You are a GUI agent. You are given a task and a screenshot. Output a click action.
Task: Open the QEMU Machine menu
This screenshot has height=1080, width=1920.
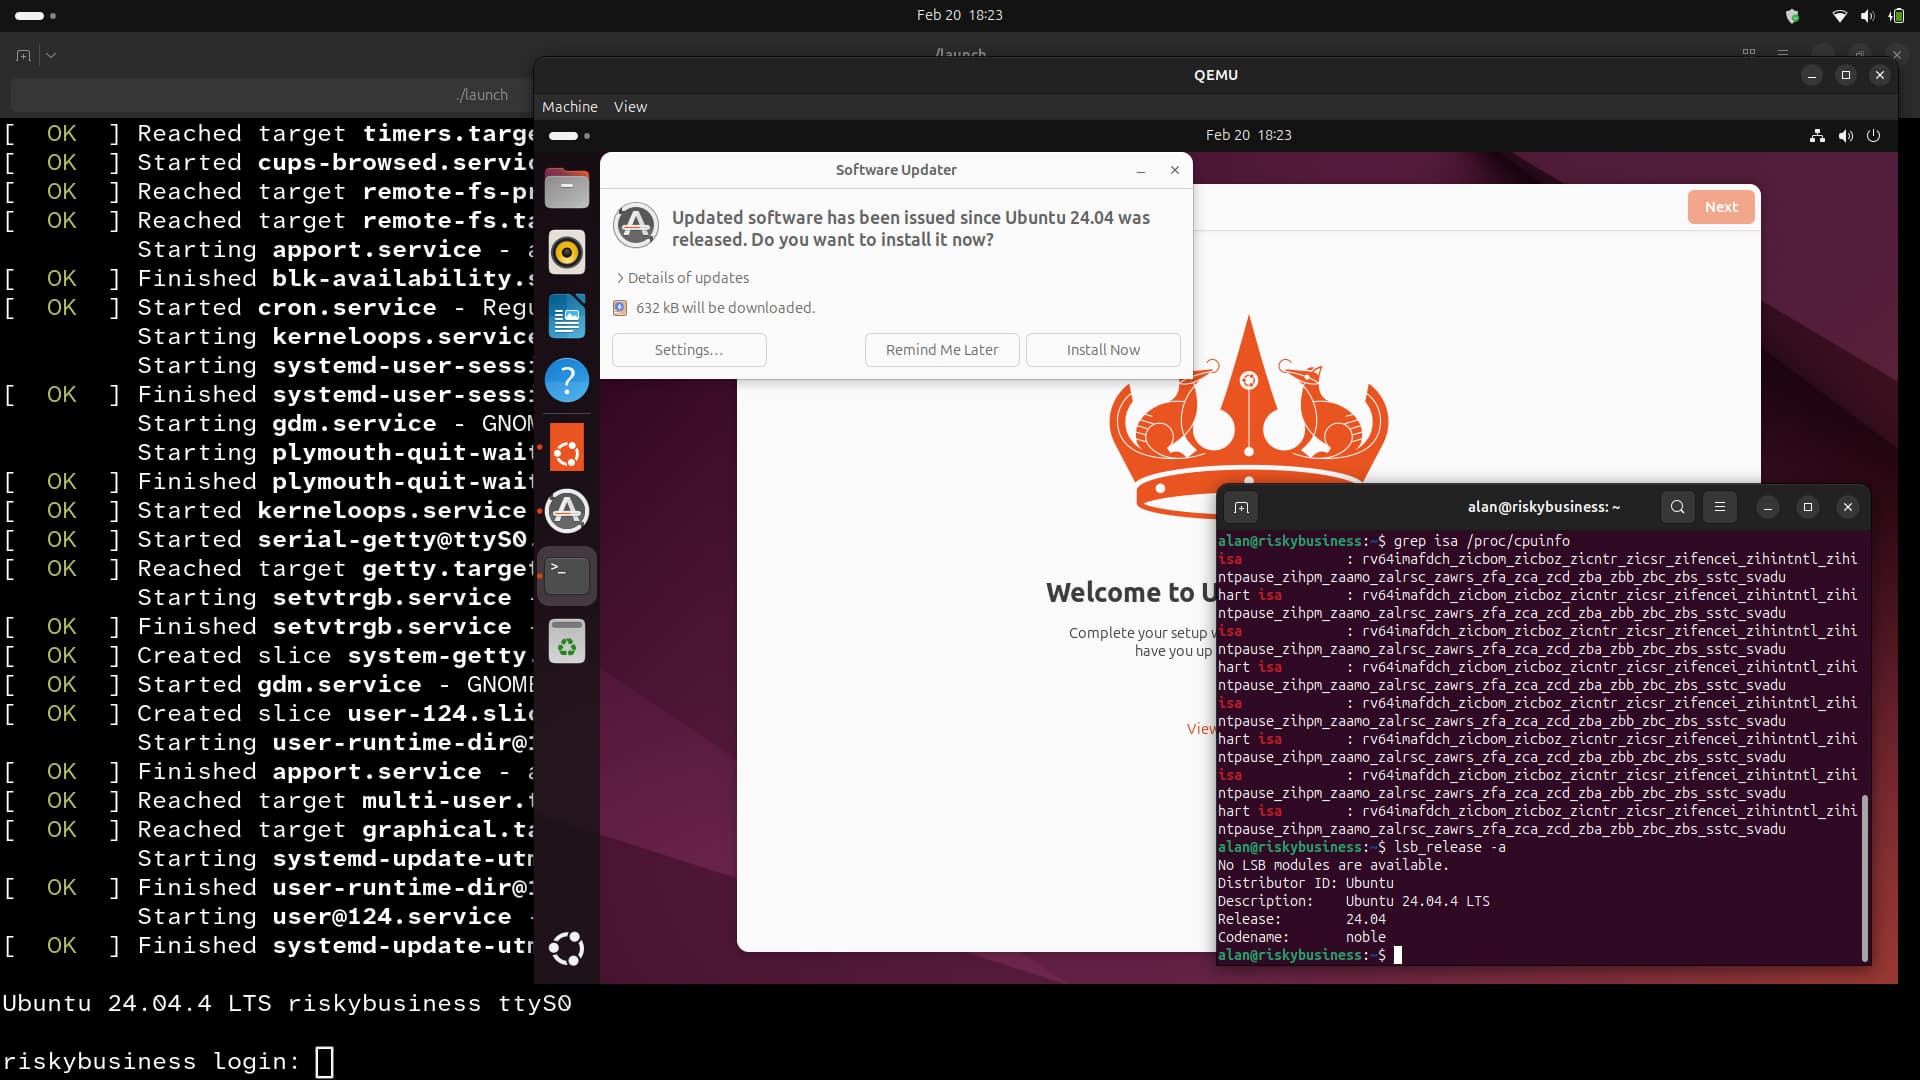[569, 107]
